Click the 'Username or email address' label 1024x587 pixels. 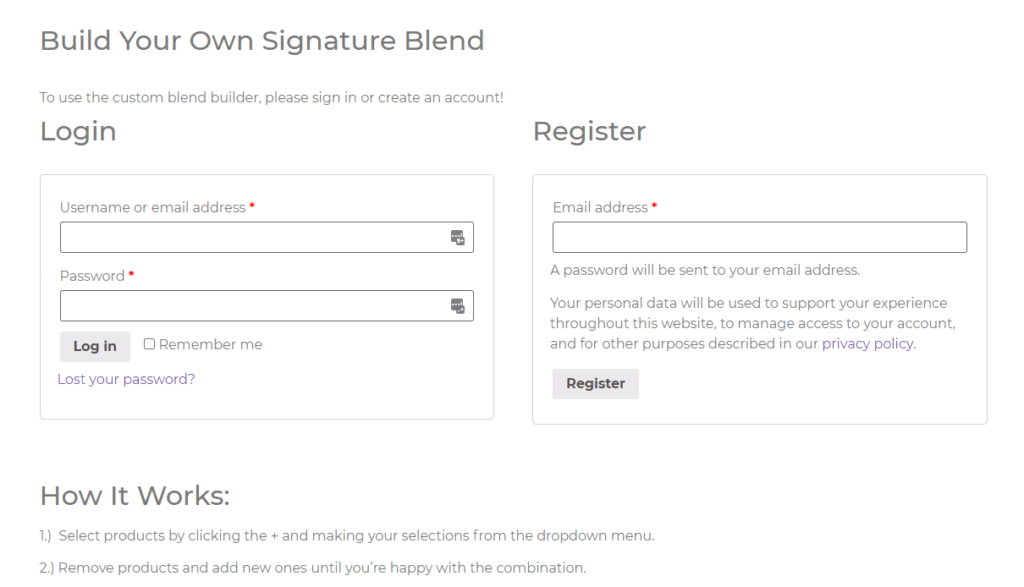[152, 208]
